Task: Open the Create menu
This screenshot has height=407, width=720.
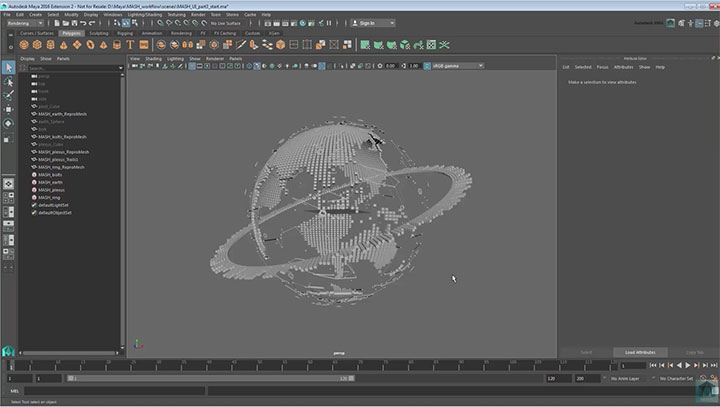Action: (35, 15)
